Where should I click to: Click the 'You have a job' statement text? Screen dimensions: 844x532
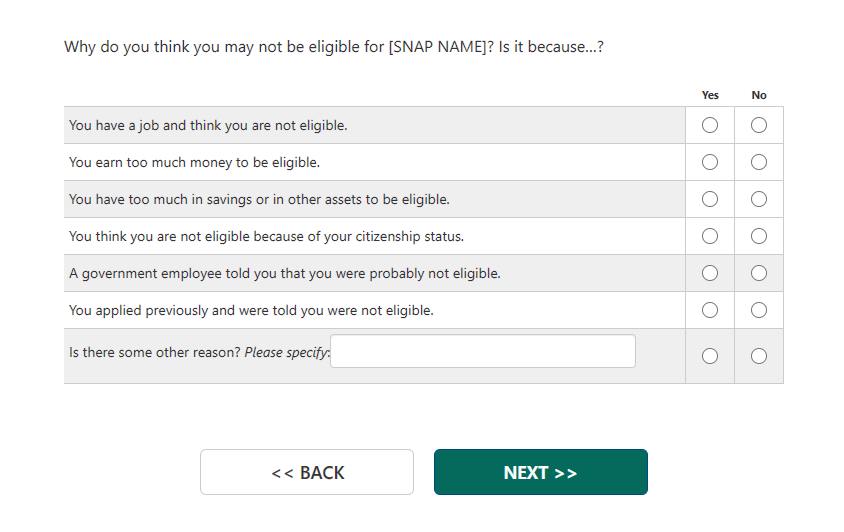pos(208,126)
